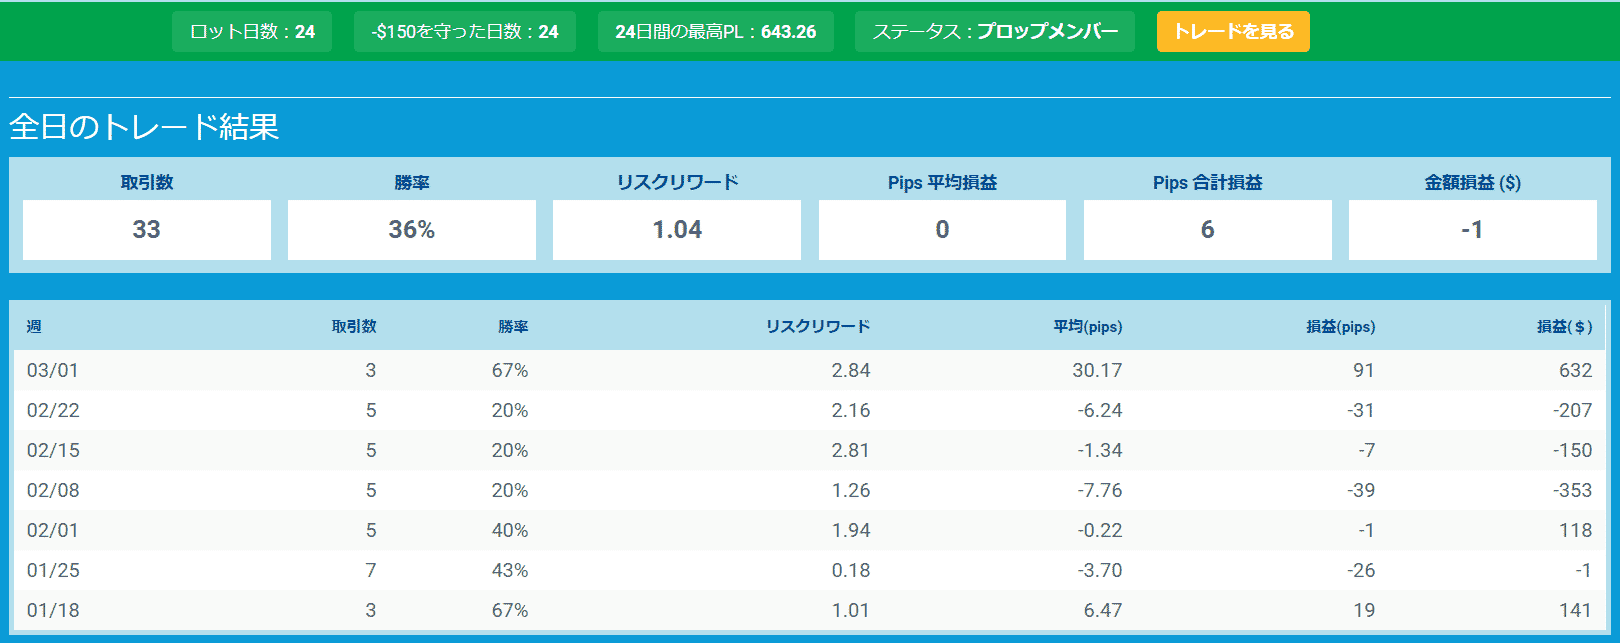Select the Pips 平均損益 summary value 0

pos(942,230)
